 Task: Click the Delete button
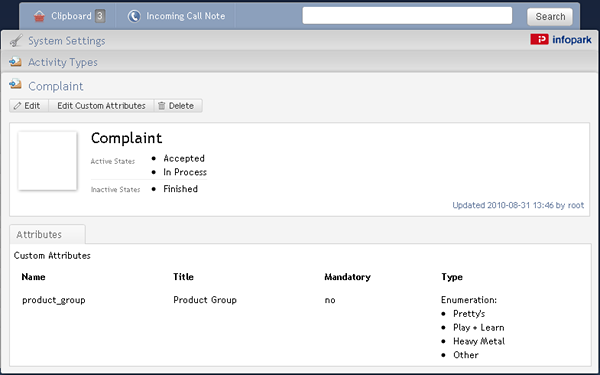point(178,106)
